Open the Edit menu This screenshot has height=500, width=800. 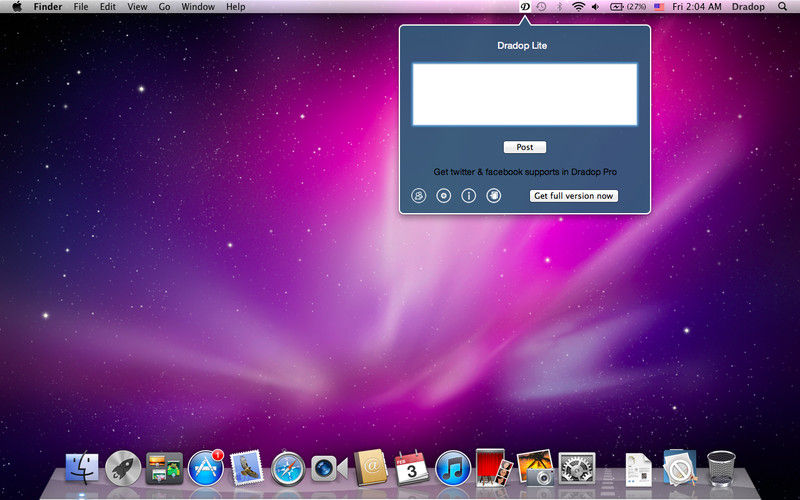[x=108, y=7]
